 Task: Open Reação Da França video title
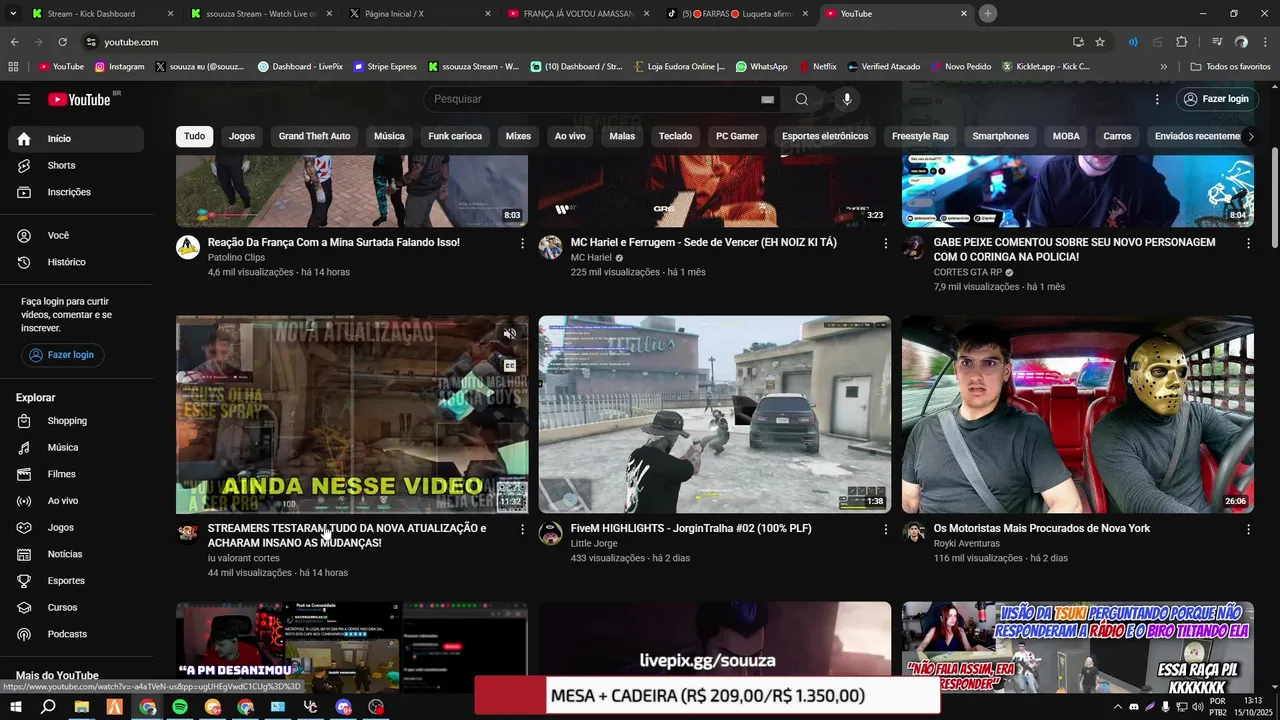click(334, 243)
